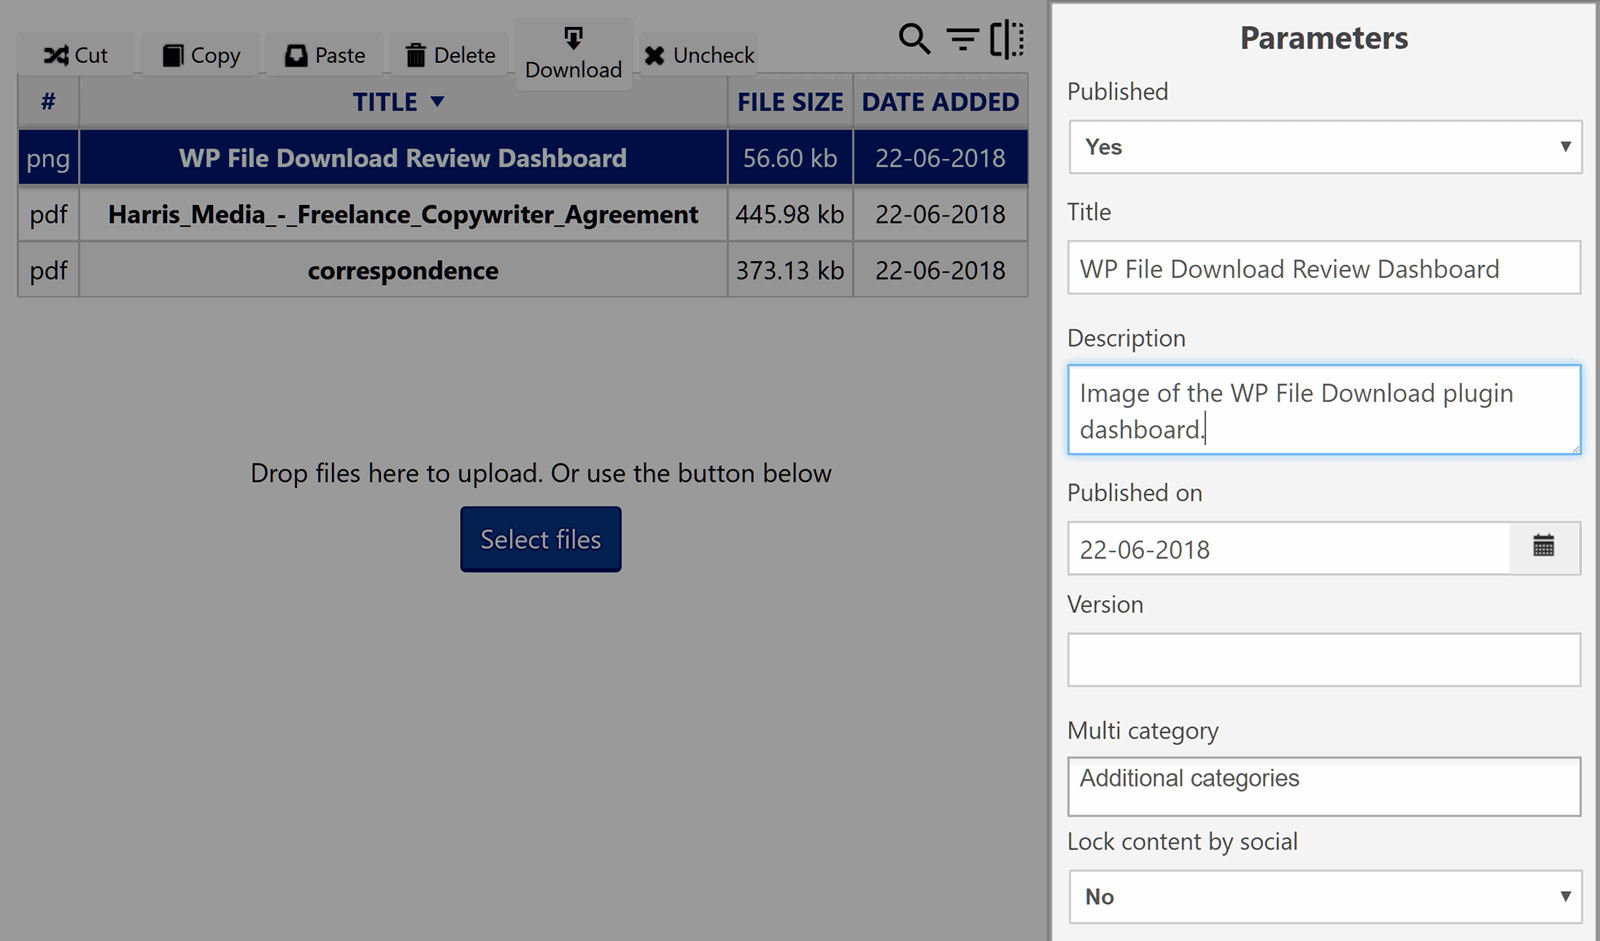Toggle the column layout icon

pos(1007,39)
